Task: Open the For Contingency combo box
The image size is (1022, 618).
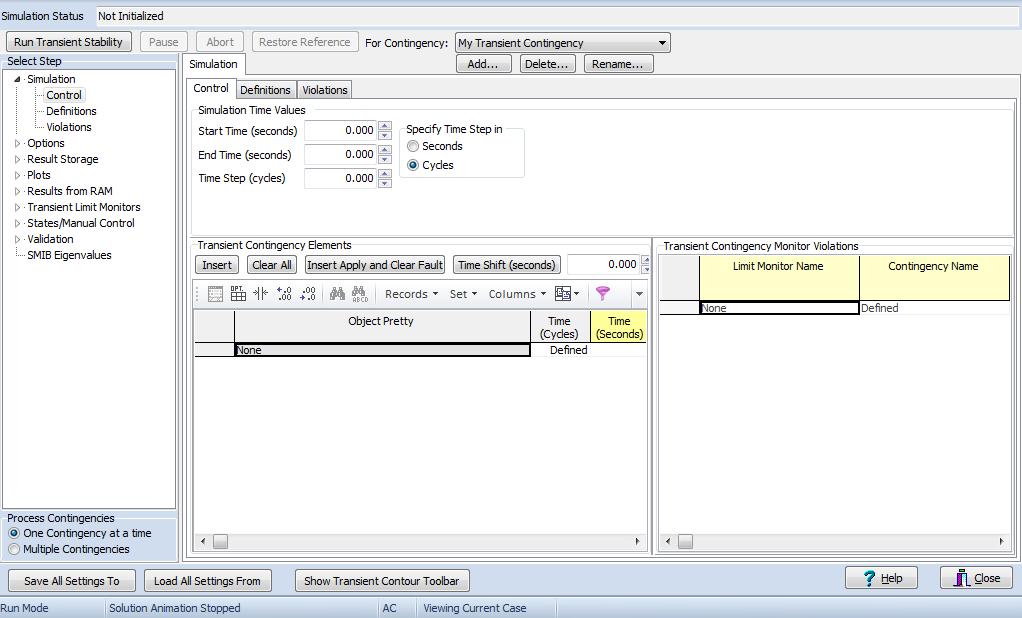Action: (562, 43)
